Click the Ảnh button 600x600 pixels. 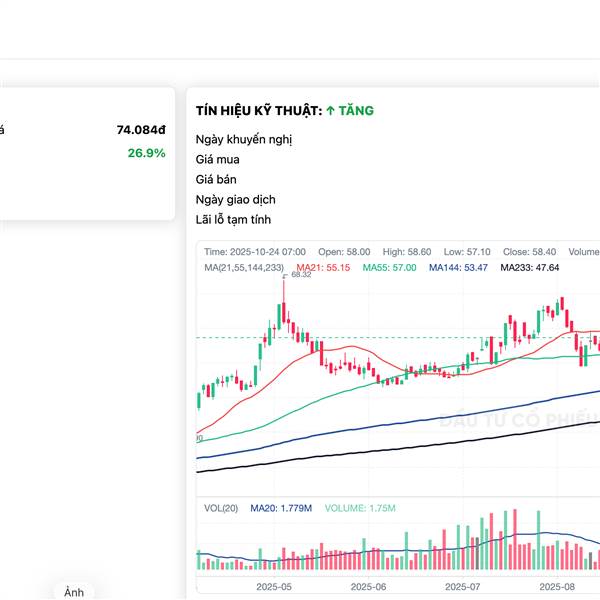tap(73, 593)
